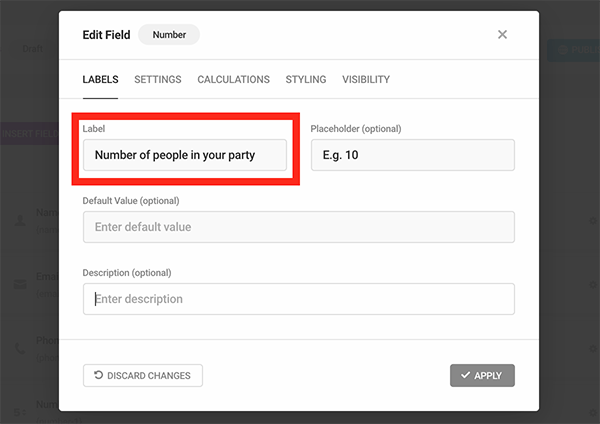Click the person icon in background list

click(20, 220)
